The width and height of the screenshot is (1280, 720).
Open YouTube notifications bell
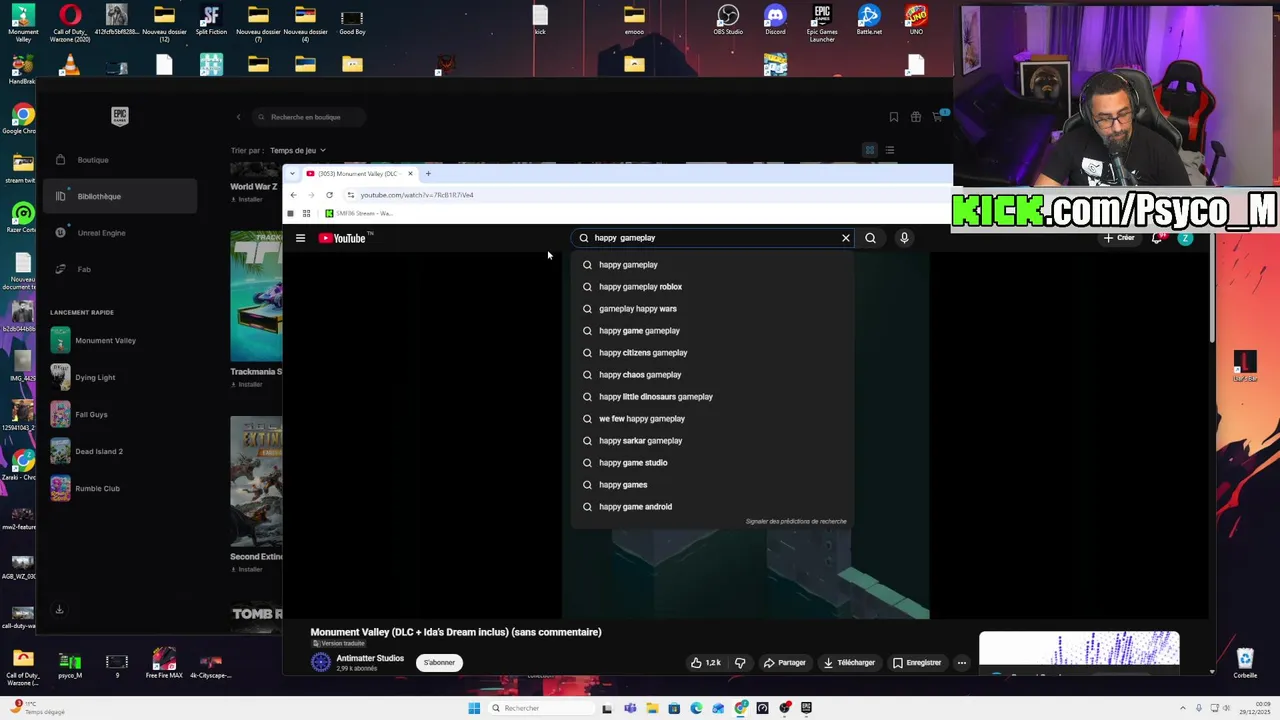click(1157, 238)
